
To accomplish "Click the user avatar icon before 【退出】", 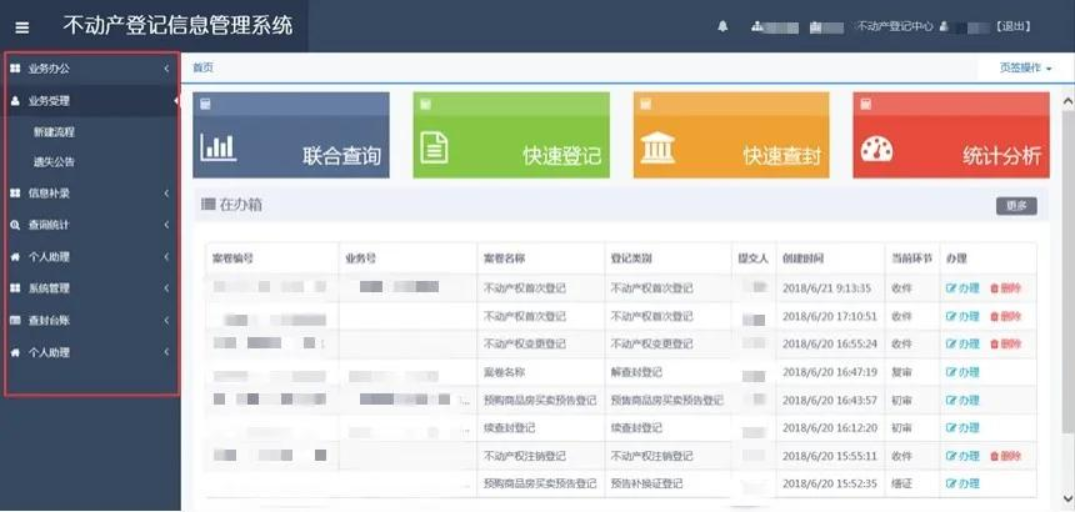I will pyautogui.click(x=944, y=27).
